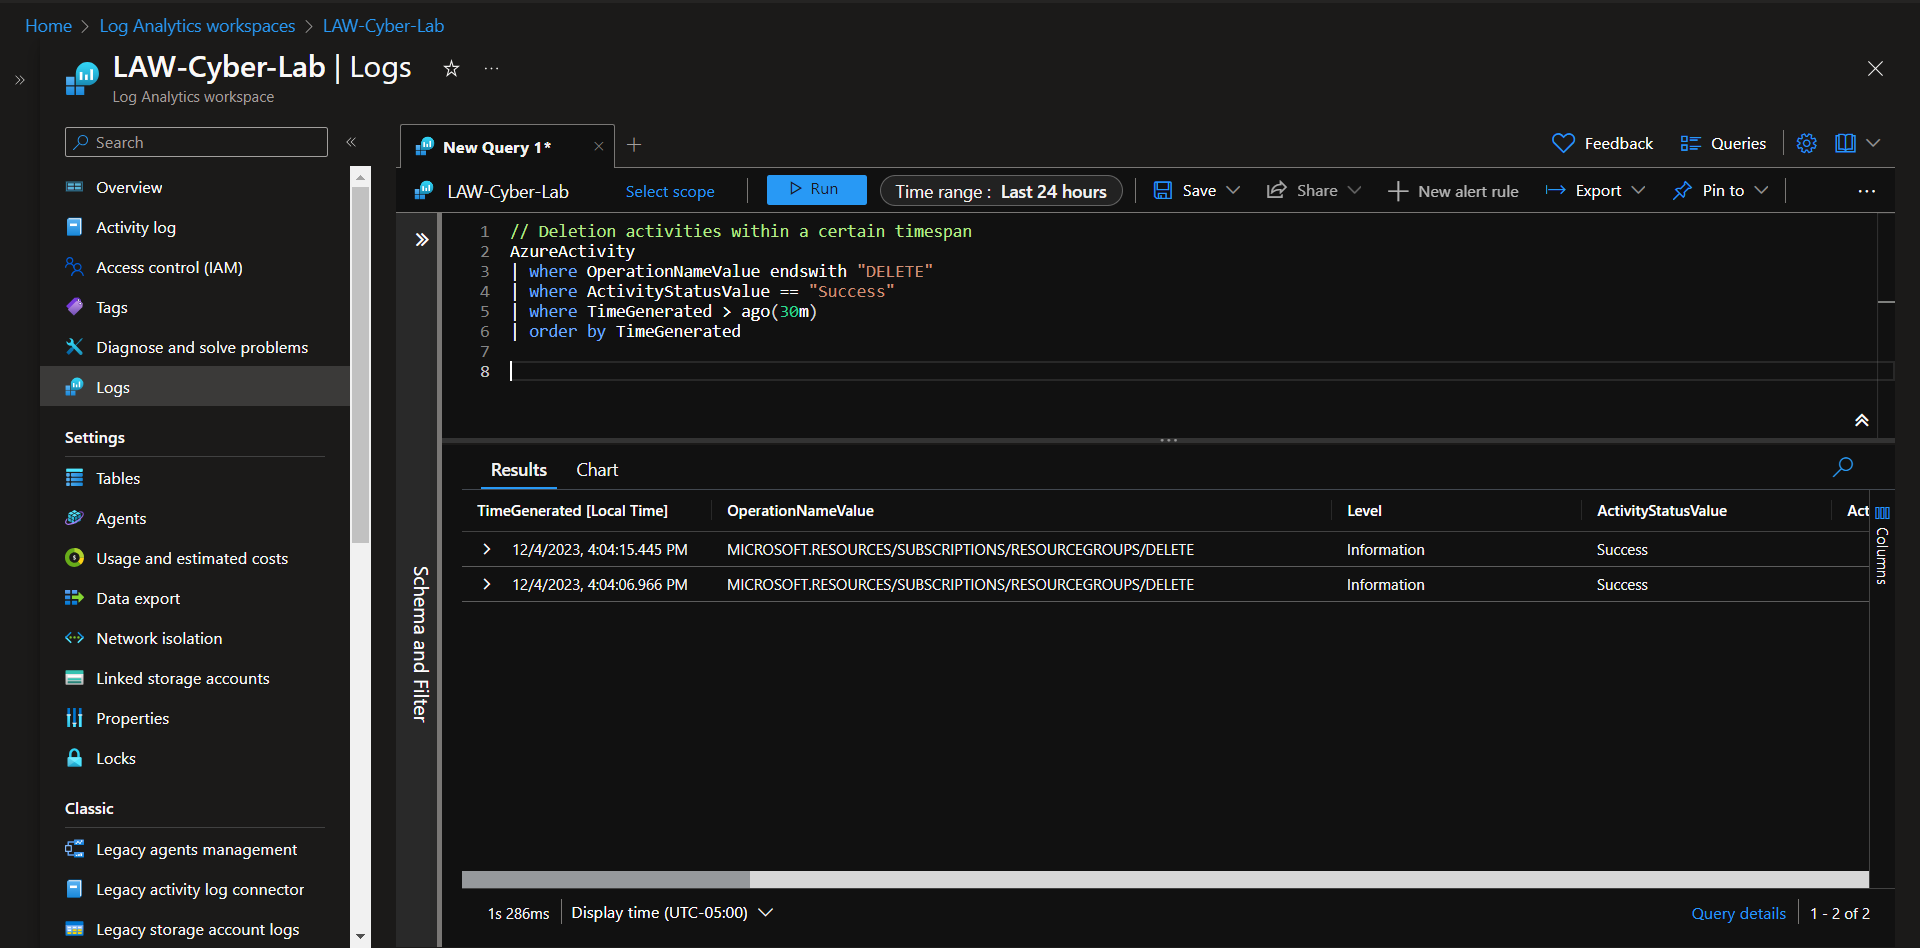
Task: Expand the chevron next to book icon
Action: (1874, 143)
